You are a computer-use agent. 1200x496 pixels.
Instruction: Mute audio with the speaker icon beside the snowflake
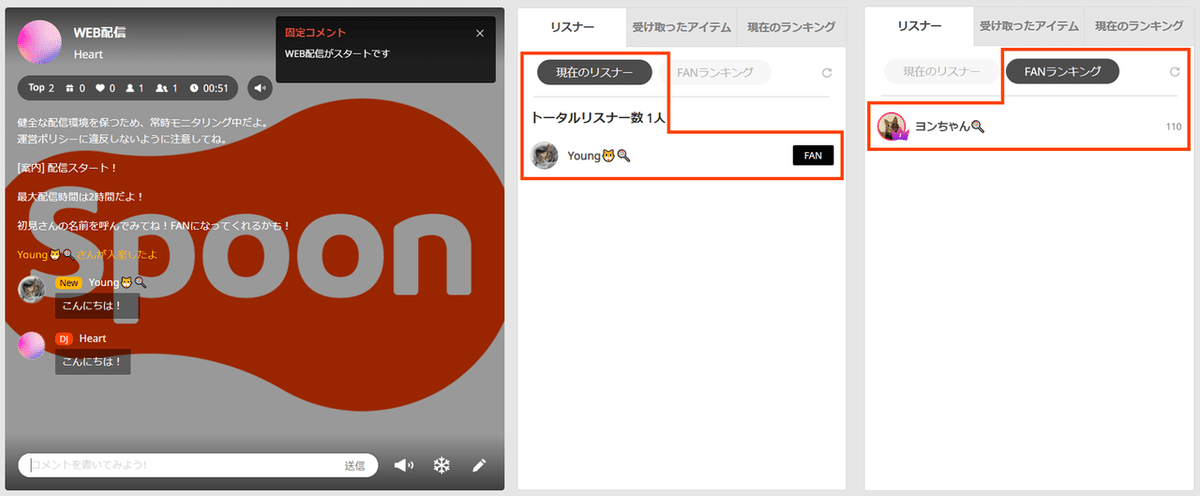(x=404, y=465)
